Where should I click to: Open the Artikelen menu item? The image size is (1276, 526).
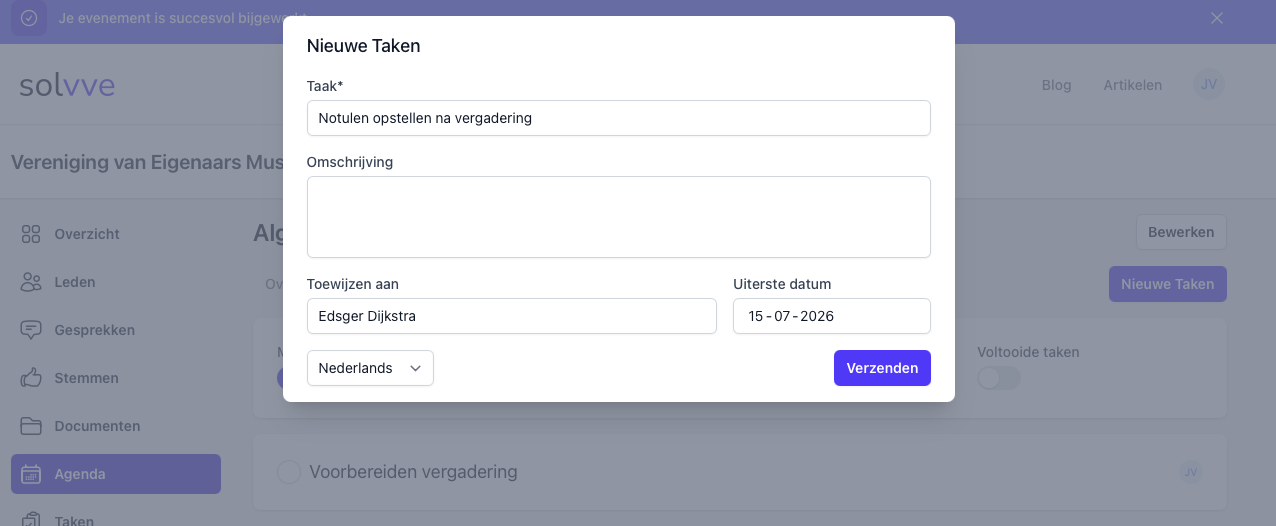pos(1132,85)
